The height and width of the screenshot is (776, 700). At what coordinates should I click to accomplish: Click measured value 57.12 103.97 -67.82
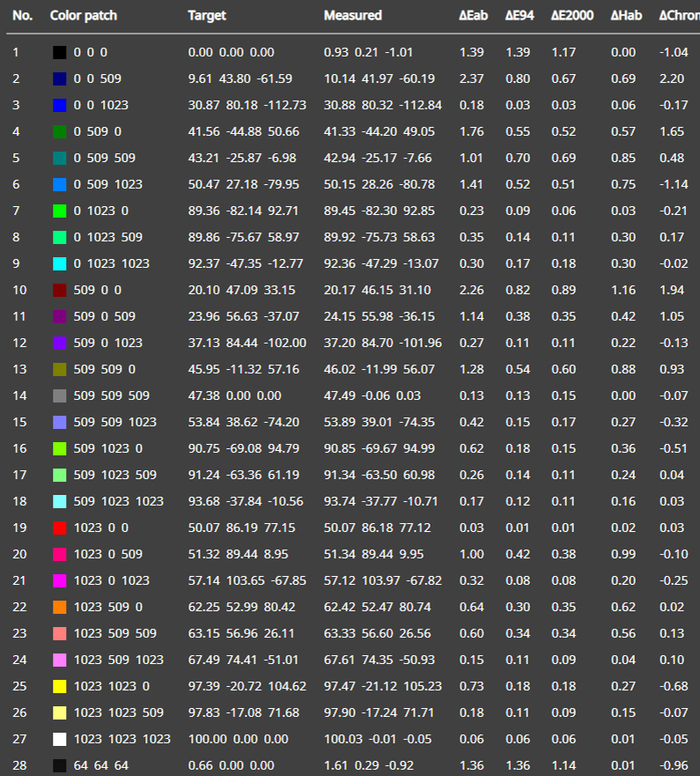pyautogui.click(x=383, y=581)
